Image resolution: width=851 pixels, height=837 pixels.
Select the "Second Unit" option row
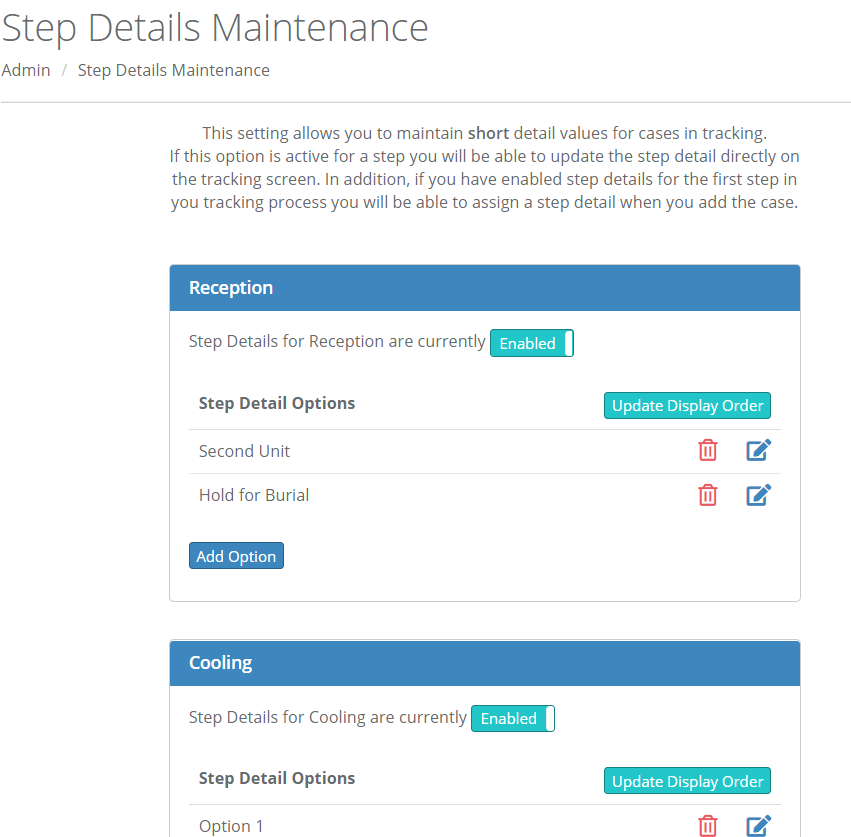pos(244,451)
